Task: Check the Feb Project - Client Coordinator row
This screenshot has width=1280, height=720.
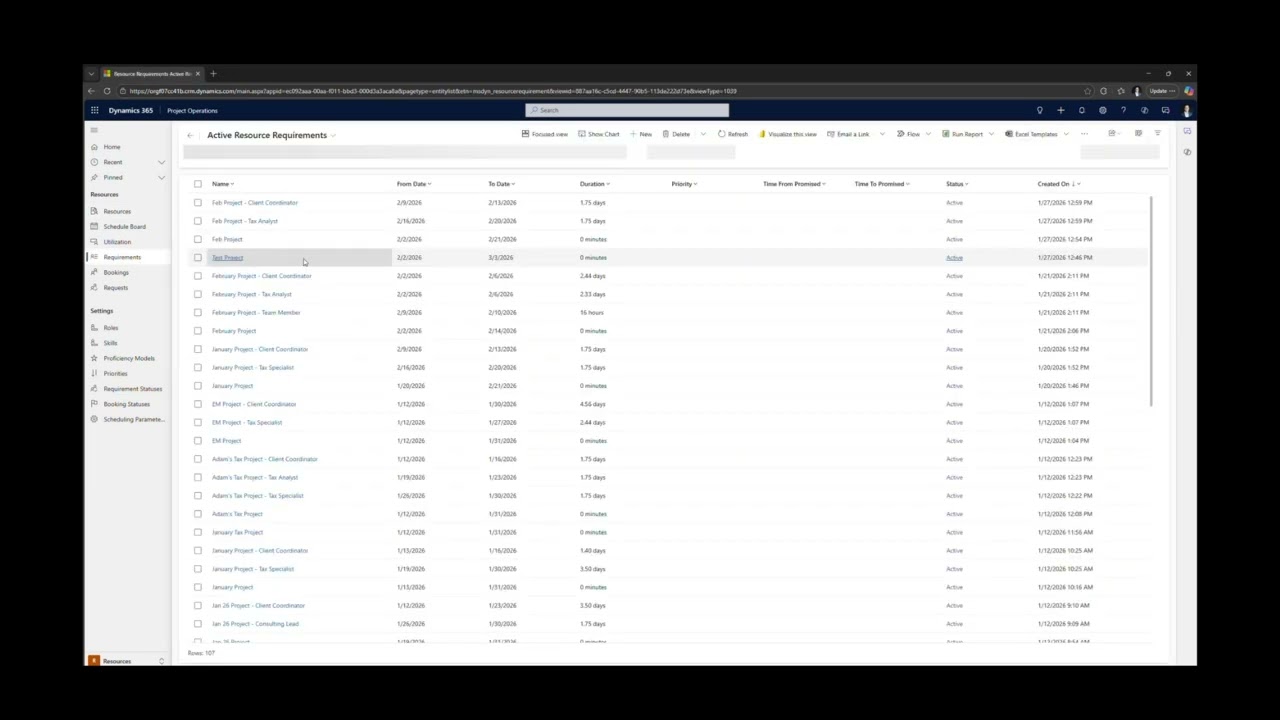Action: (197, 202)
